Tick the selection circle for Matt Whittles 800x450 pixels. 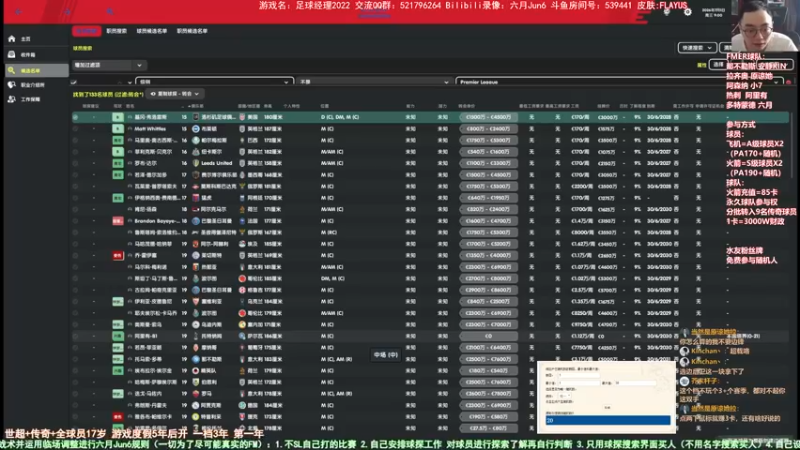click(x=76, y=129)
